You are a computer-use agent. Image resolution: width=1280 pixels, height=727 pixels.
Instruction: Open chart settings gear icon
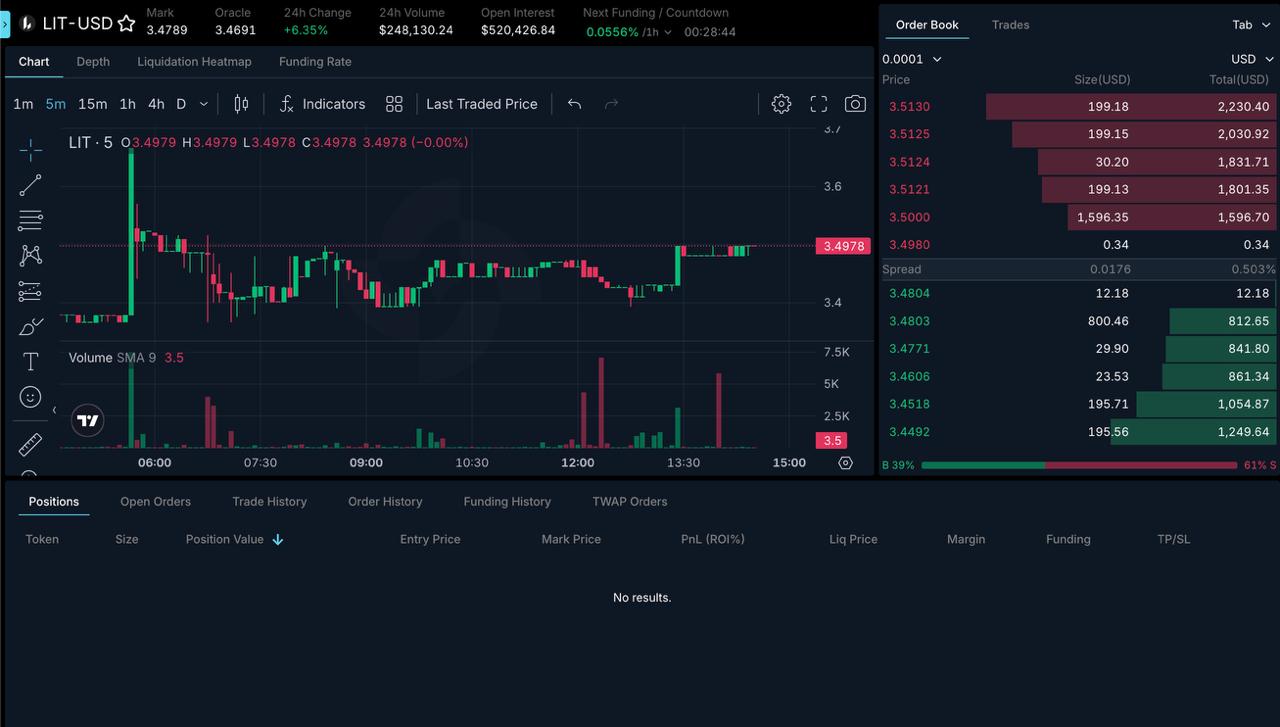781,104
